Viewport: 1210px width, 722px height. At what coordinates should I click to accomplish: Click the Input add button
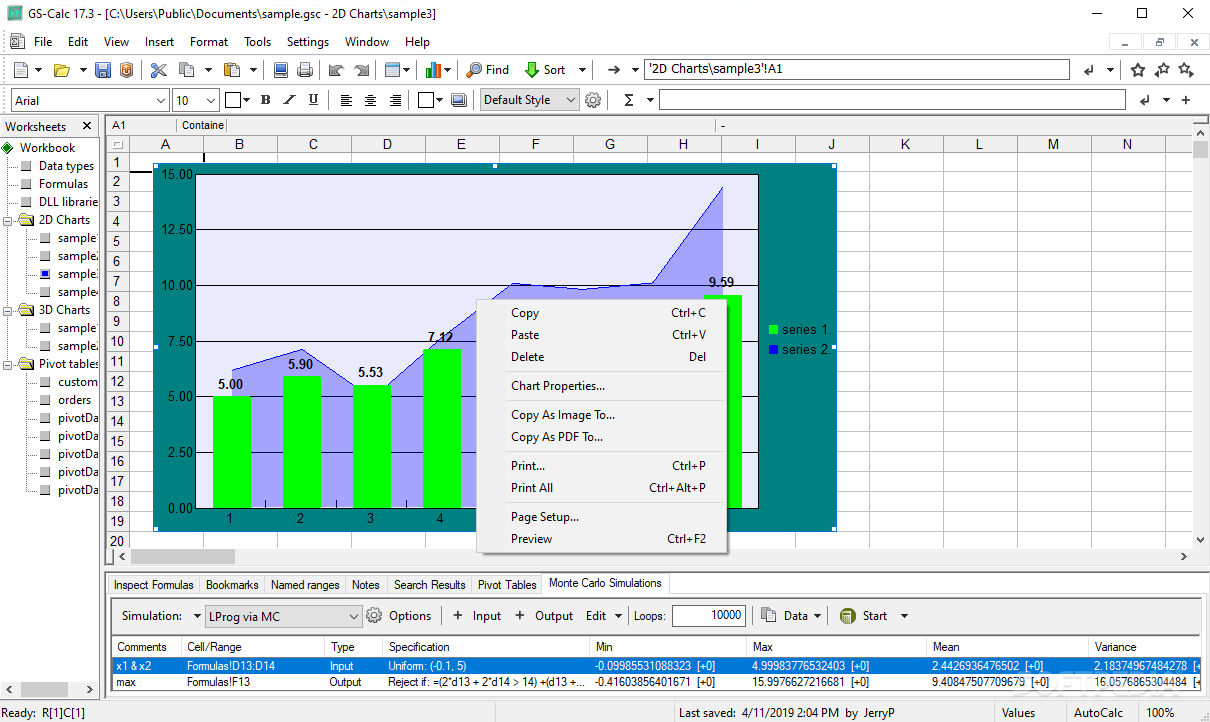(477, 616)
